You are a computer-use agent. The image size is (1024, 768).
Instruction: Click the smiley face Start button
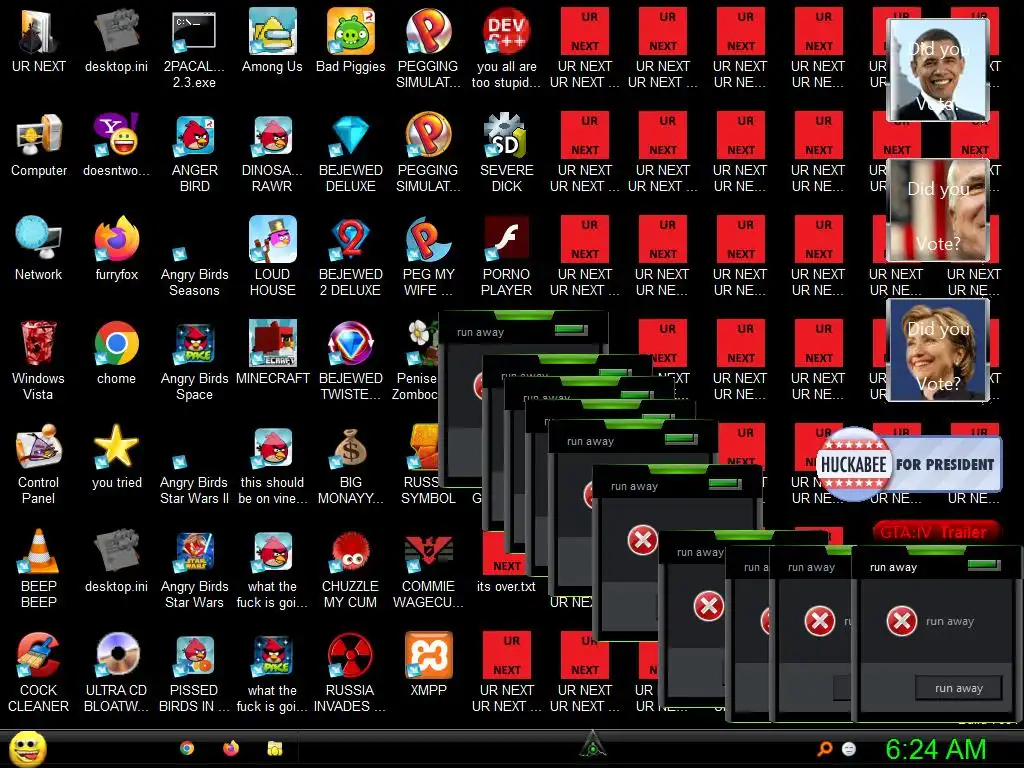[x=27, y=748]
